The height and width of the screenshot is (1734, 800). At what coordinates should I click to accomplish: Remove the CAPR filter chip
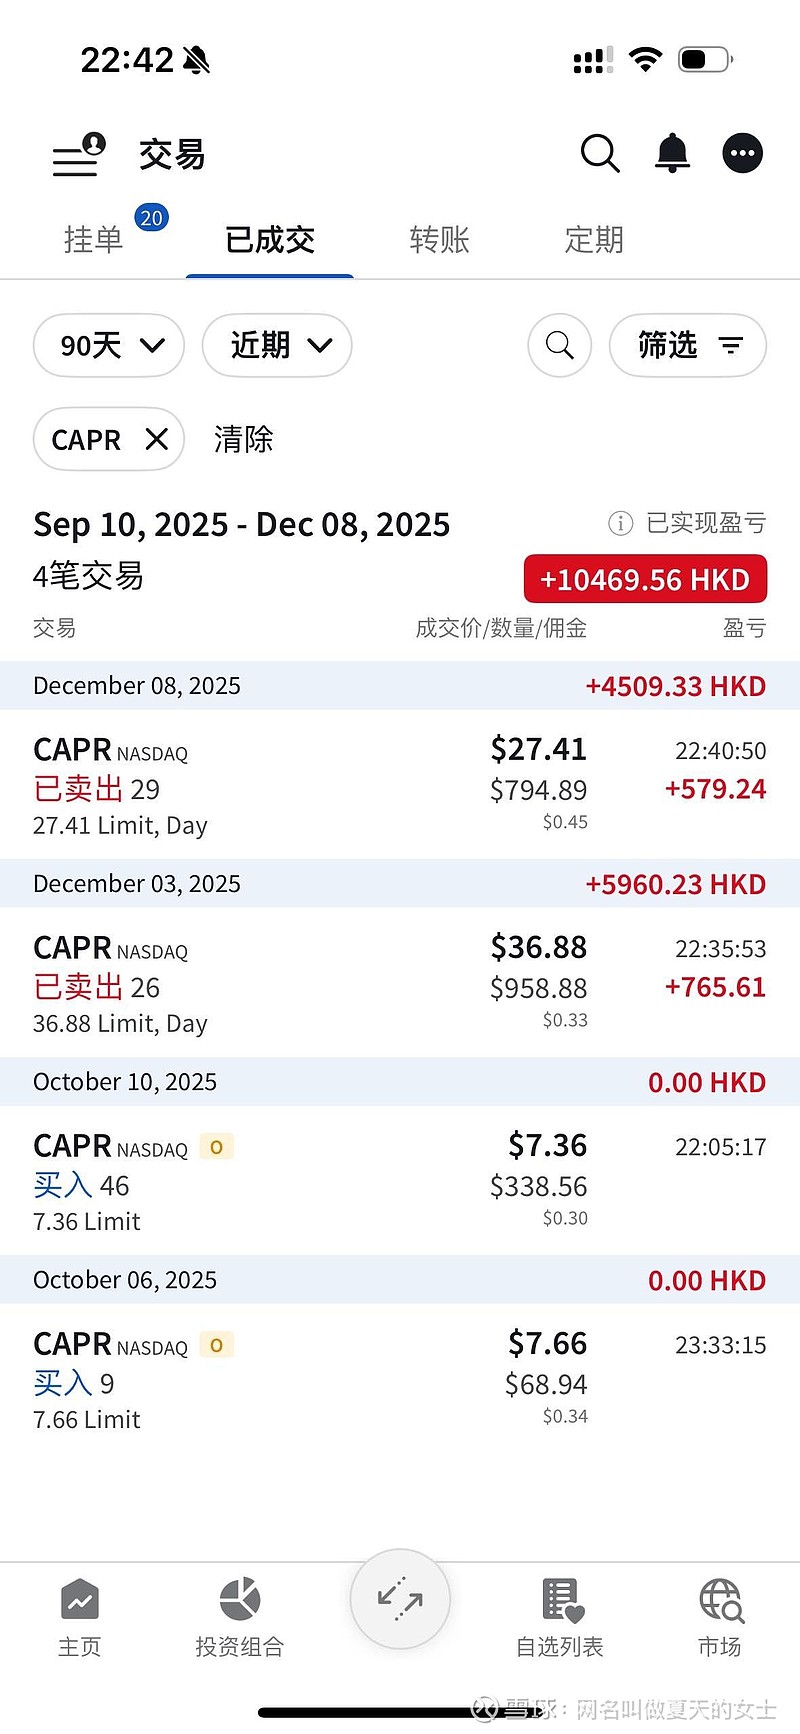[157, 439]
